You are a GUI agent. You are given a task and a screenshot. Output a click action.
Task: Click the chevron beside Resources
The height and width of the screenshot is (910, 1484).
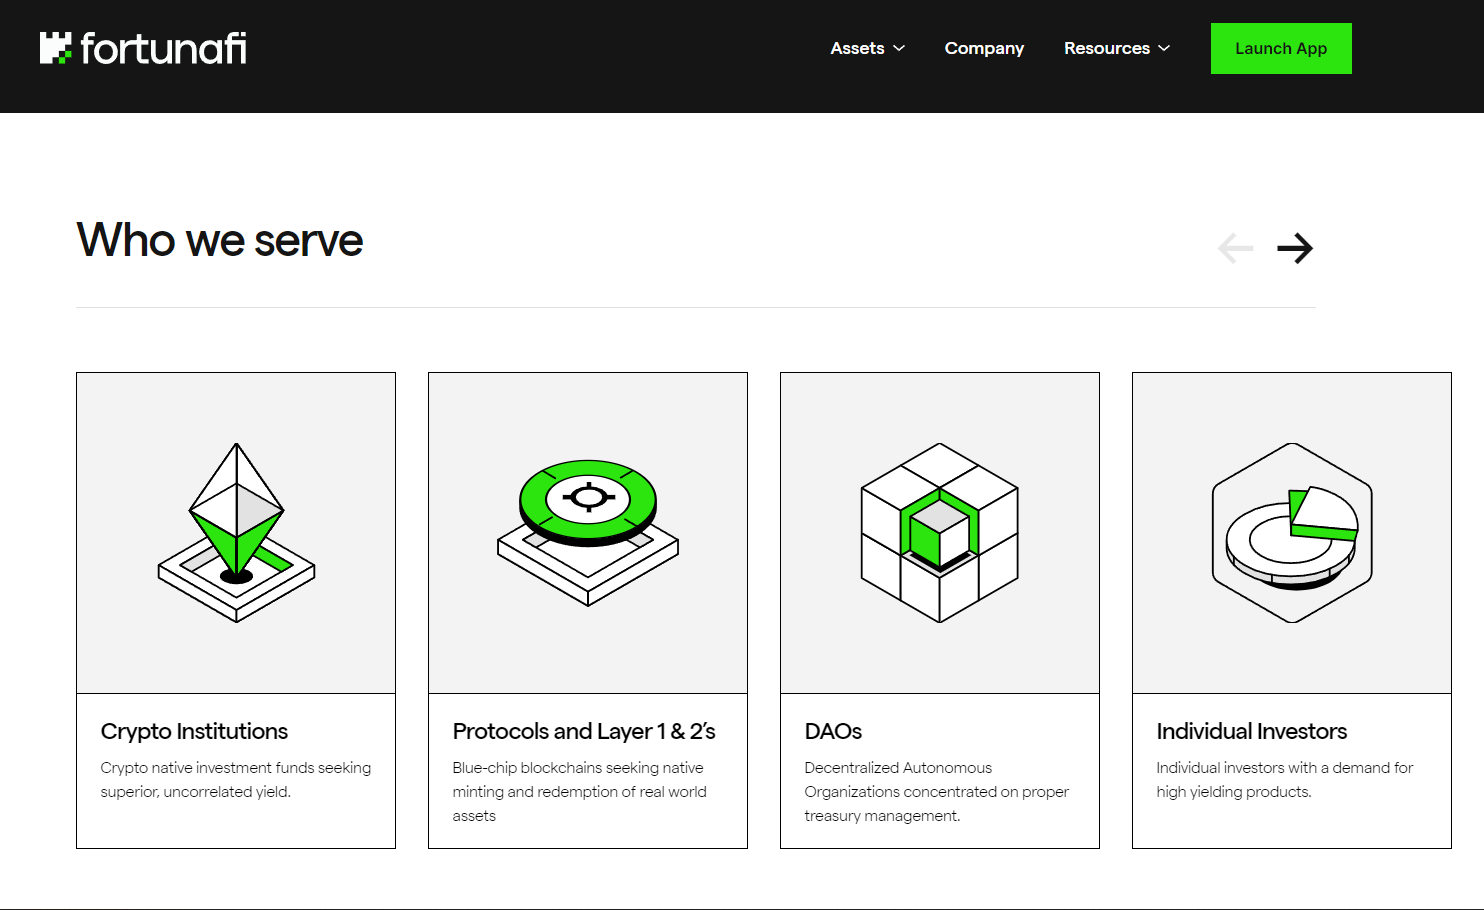point(1164,48)
